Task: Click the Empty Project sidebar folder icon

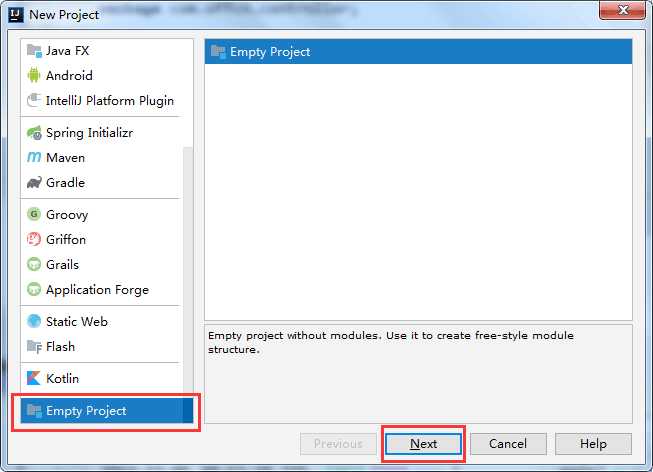Action: click(x=34, y=410)
